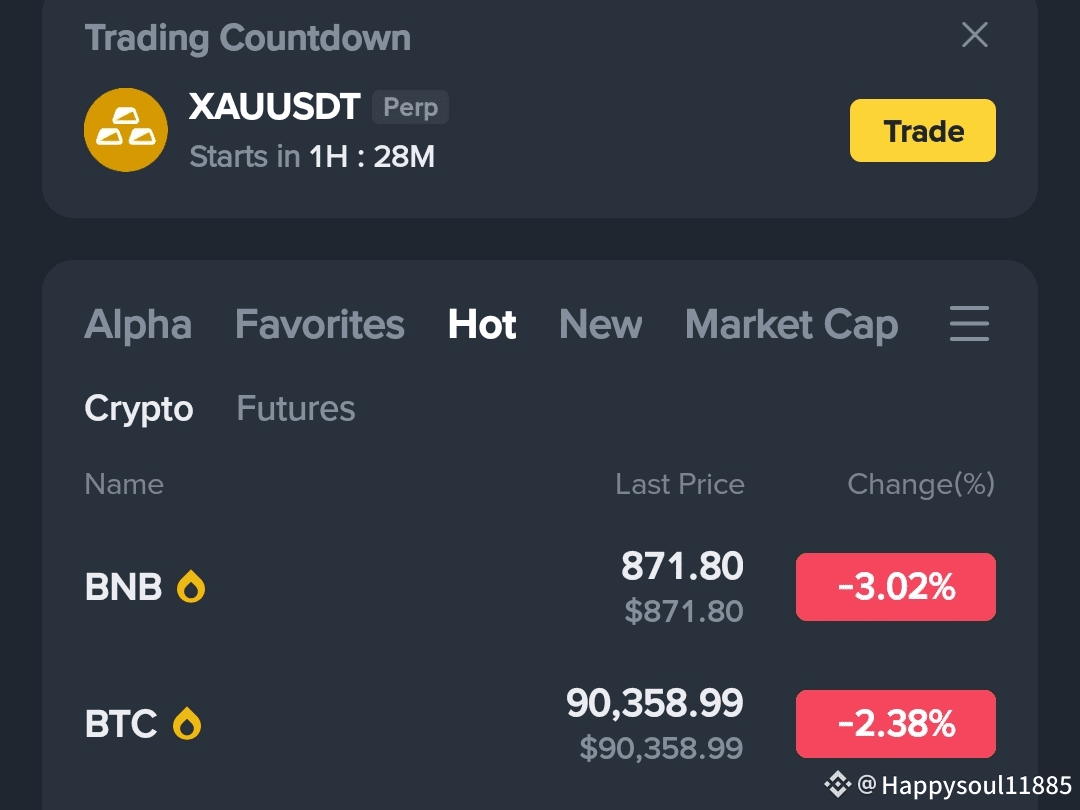Click the BTC -2.38% change badge
Viewport: 1080px width, 810px height.
click(x=895, y=724)
